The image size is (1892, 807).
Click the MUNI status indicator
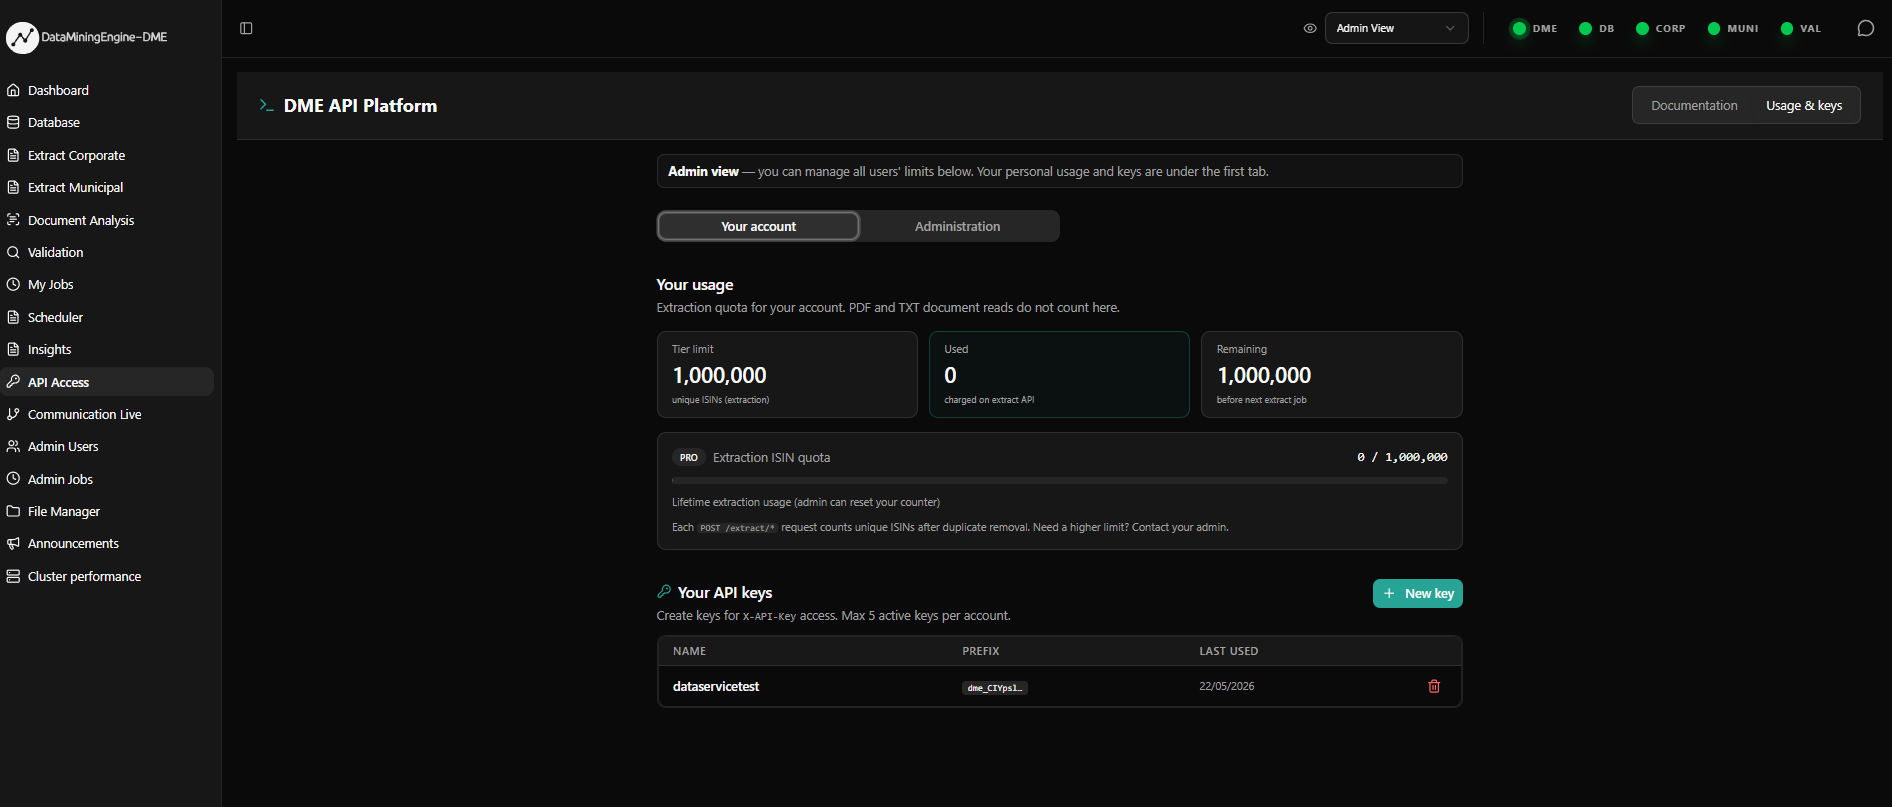click(1733, 28)
